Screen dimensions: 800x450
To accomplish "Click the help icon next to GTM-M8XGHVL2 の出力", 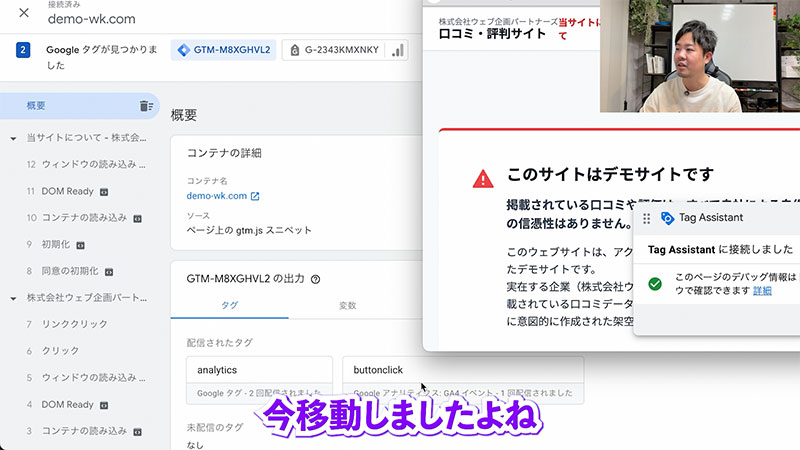I will pos(316,279).
